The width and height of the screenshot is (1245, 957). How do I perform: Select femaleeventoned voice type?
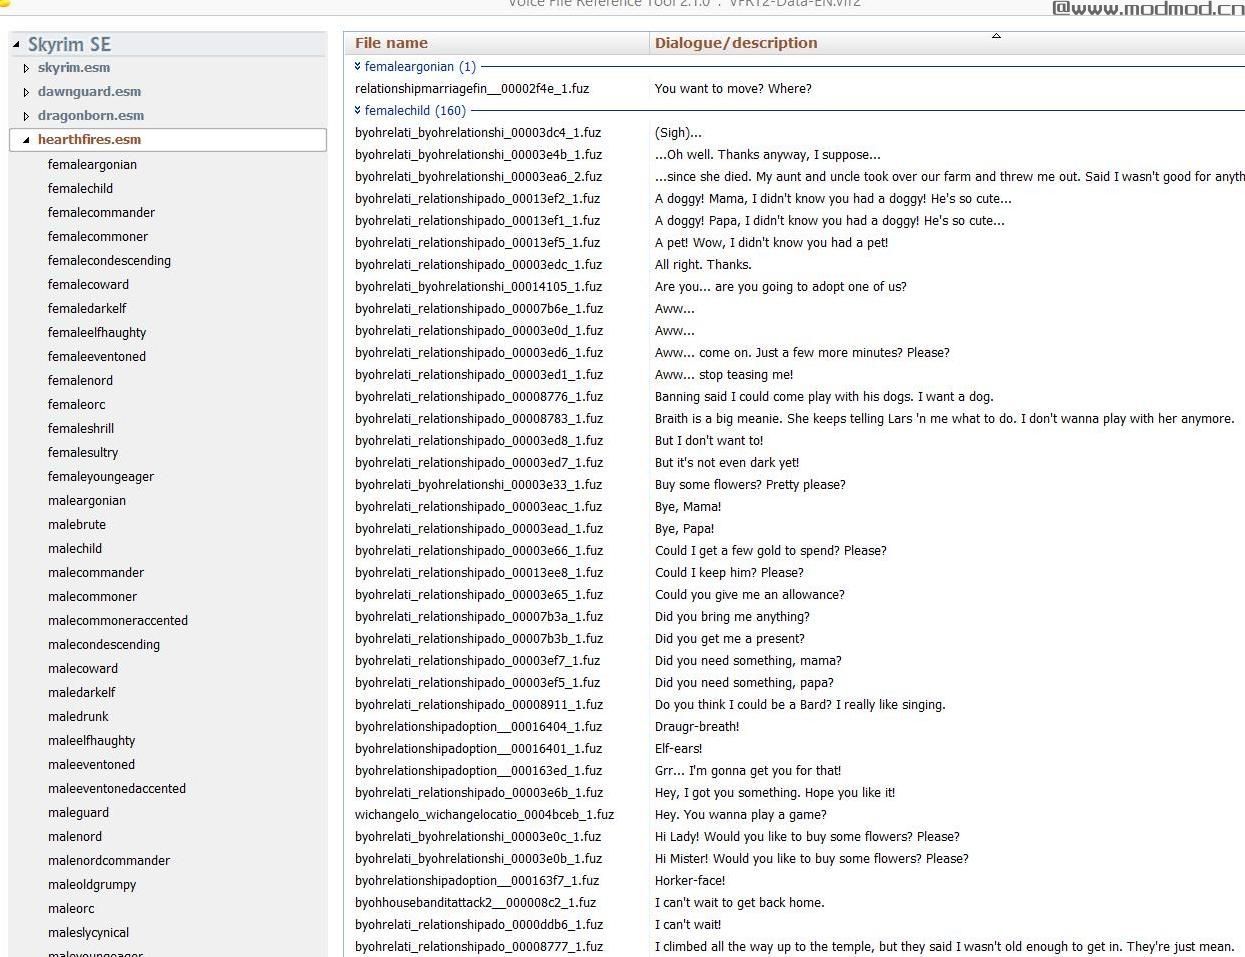tap(97, 356)
